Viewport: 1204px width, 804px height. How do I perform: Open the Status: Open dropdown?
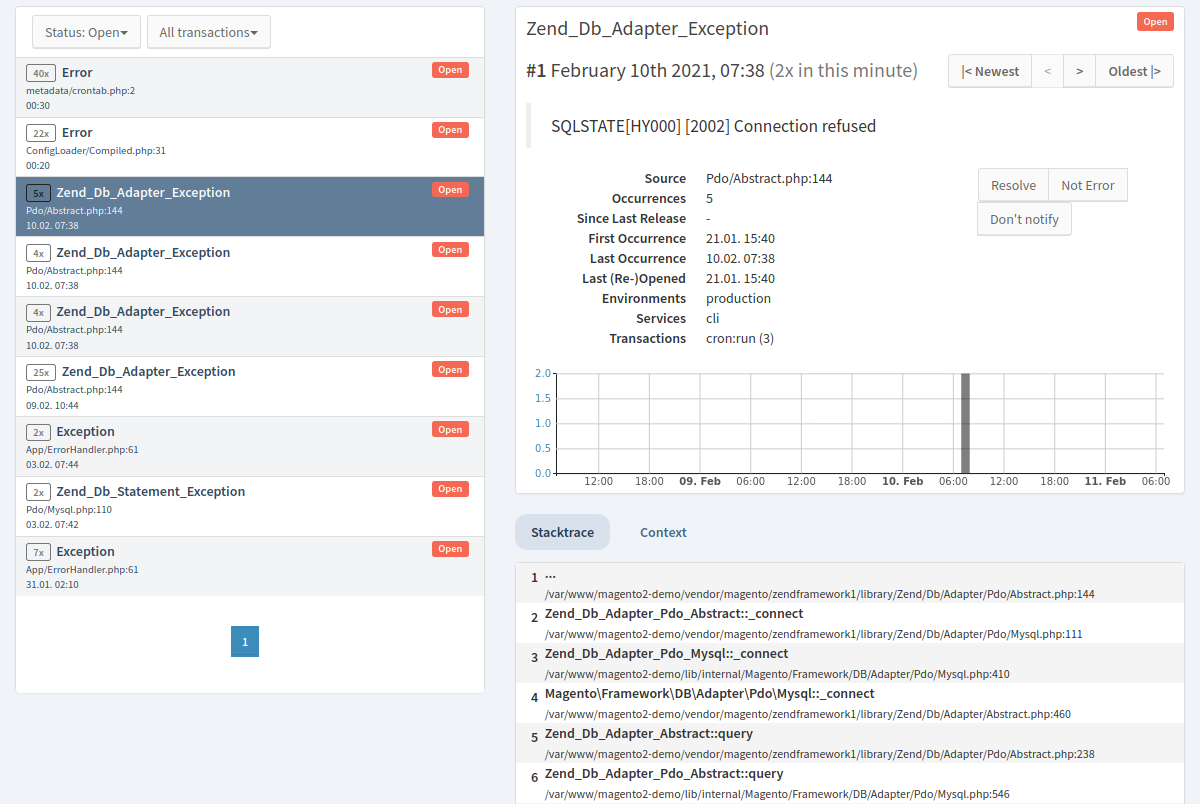click(x=86, y=32)
